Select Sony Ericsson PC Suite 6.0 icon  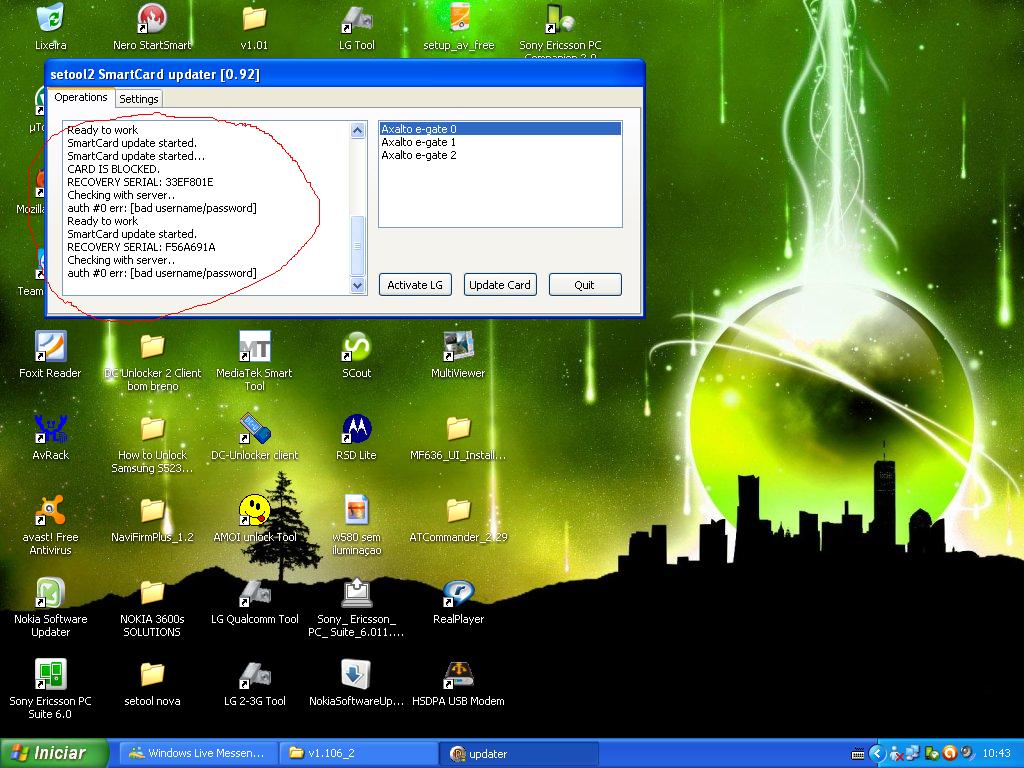click(x=50, y=674)
